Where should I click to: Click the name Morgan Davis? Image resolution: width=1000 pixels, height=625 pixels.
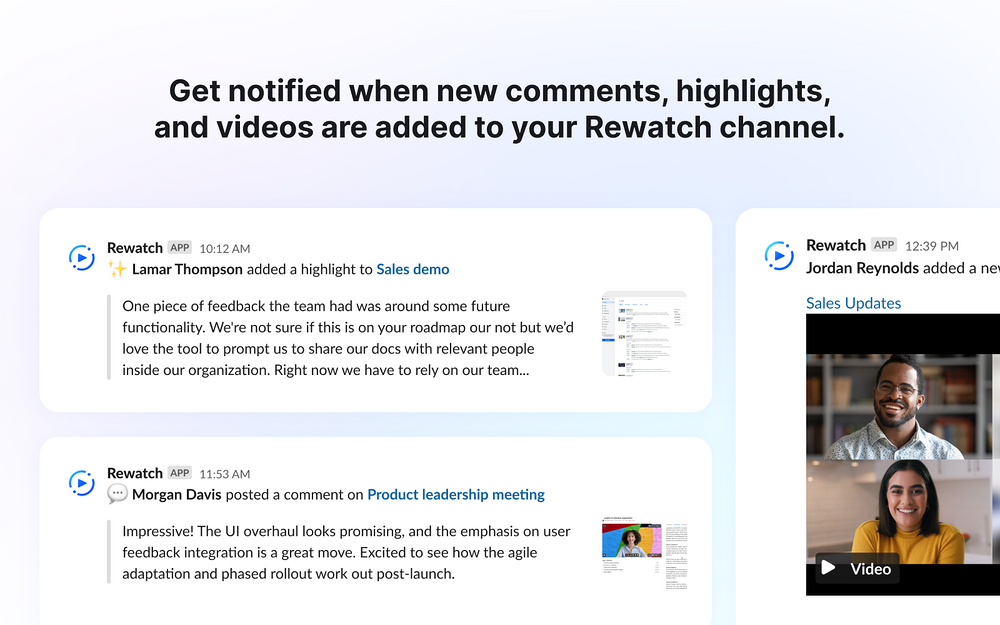point(177,494)
